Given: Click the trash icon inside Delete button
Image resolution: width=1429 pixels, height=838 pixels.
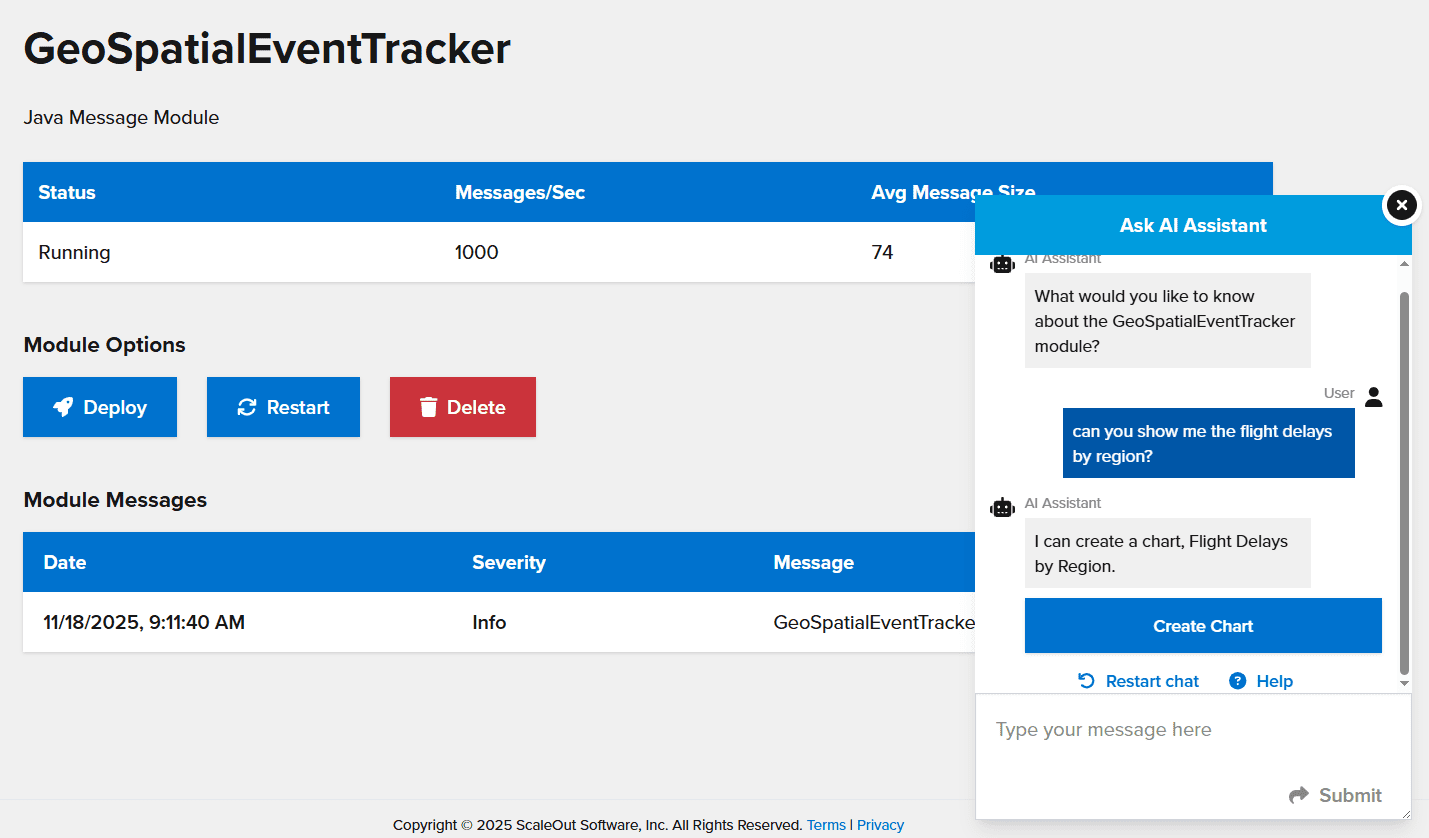Looking at the screenshot, I should (x=429, y=407).
